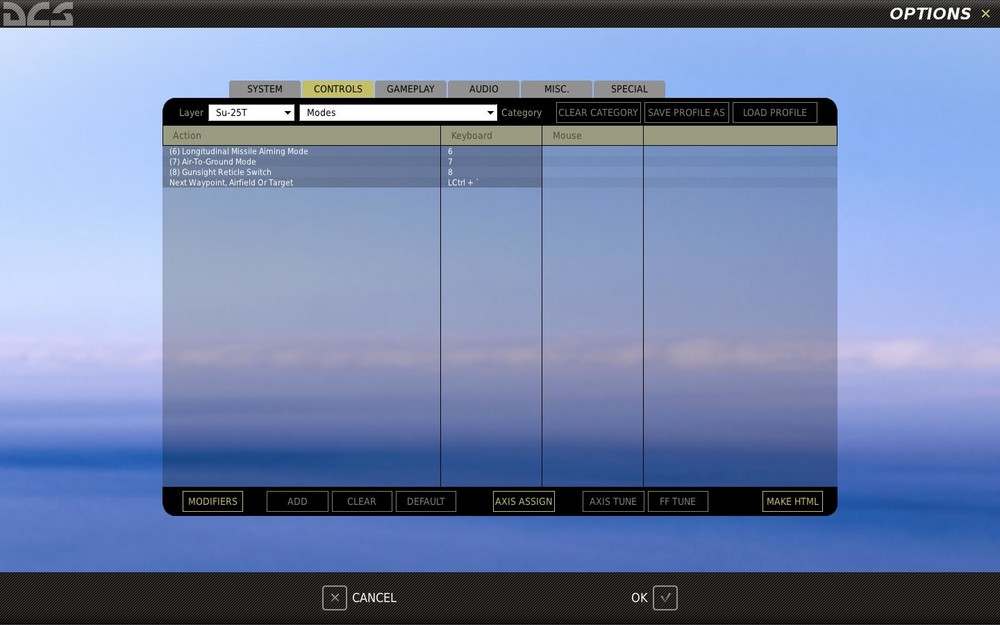
Task: Click the checkmark icon beside OK
Action: [665, 598]
